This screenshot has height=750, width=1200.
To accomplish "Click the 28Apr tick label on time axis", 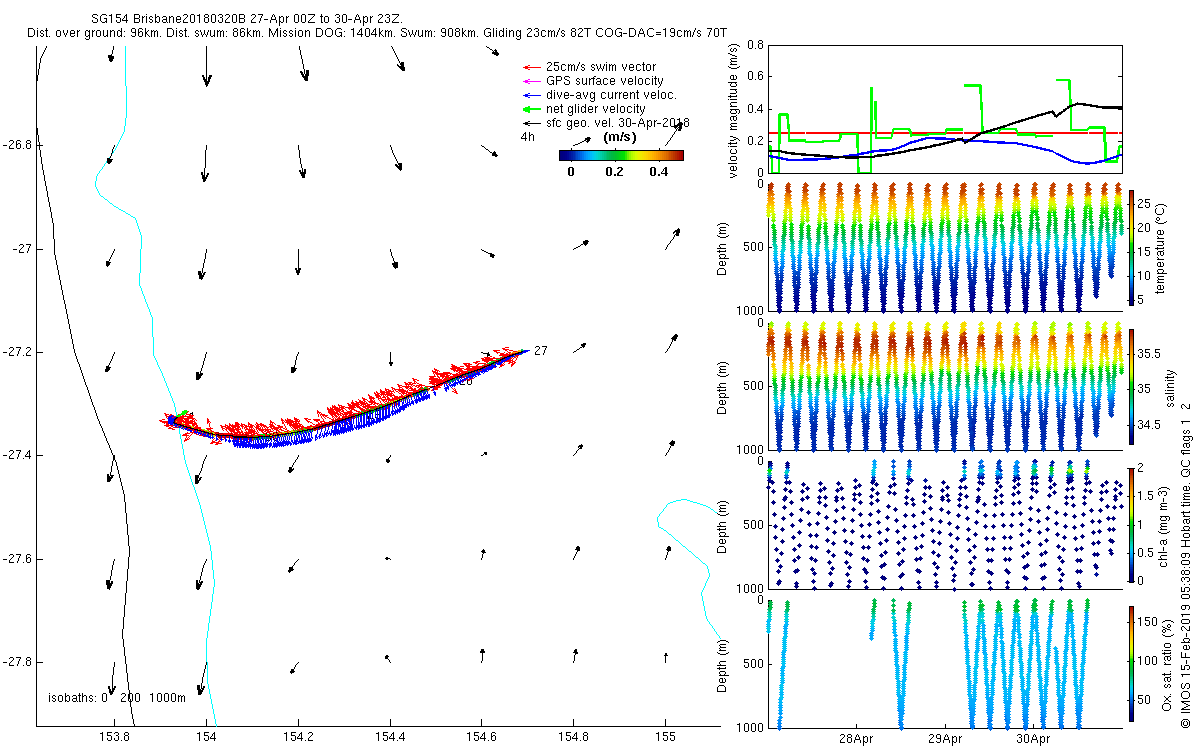I will click(x=857, y=741).
